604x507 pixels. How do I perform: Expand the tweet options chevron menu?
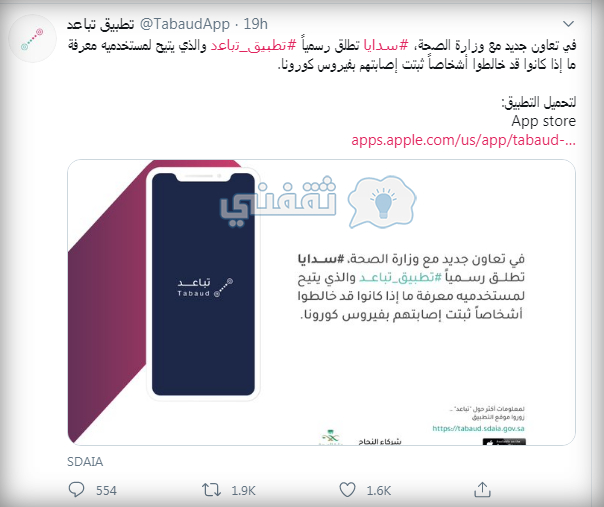pos(568,24)
